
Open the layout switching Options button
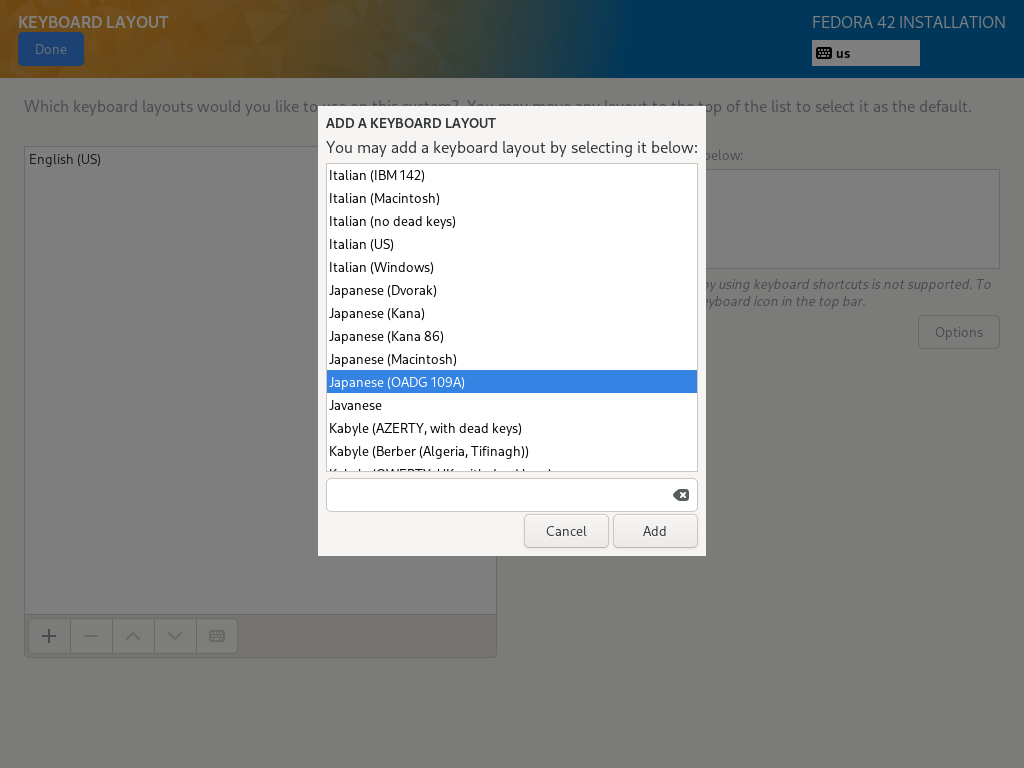(x=959, y=332)
